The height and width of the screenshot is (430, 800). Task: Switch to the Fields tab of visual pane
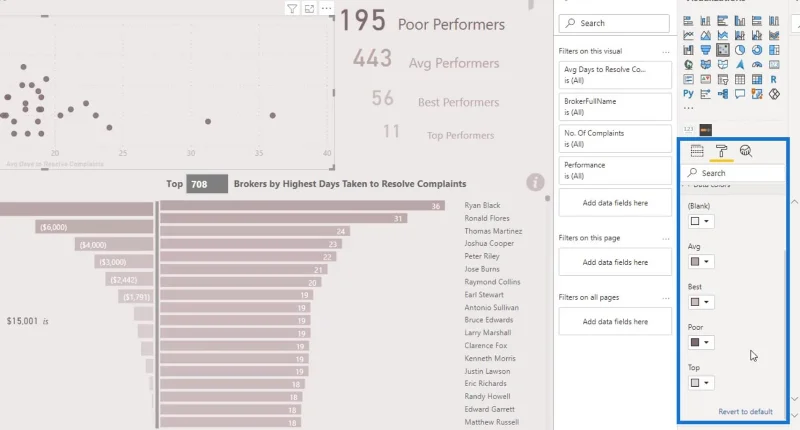coord(697,151)
